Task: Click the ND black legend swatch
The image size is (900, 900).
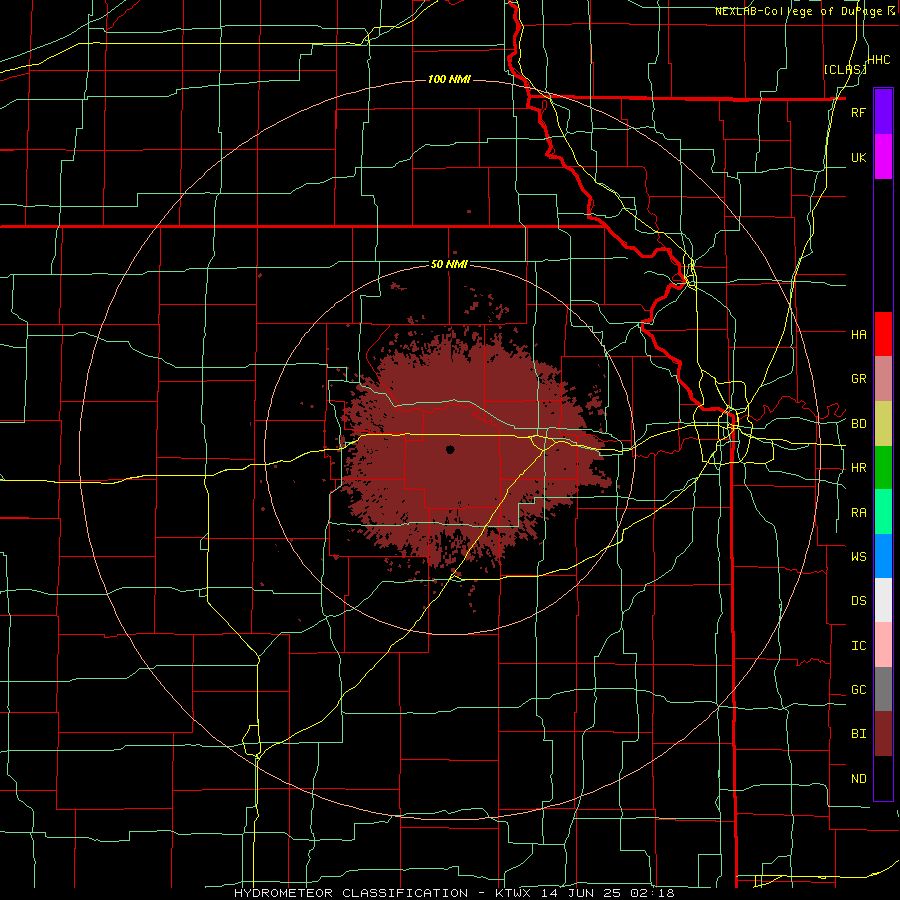Action: coord(883,778)
